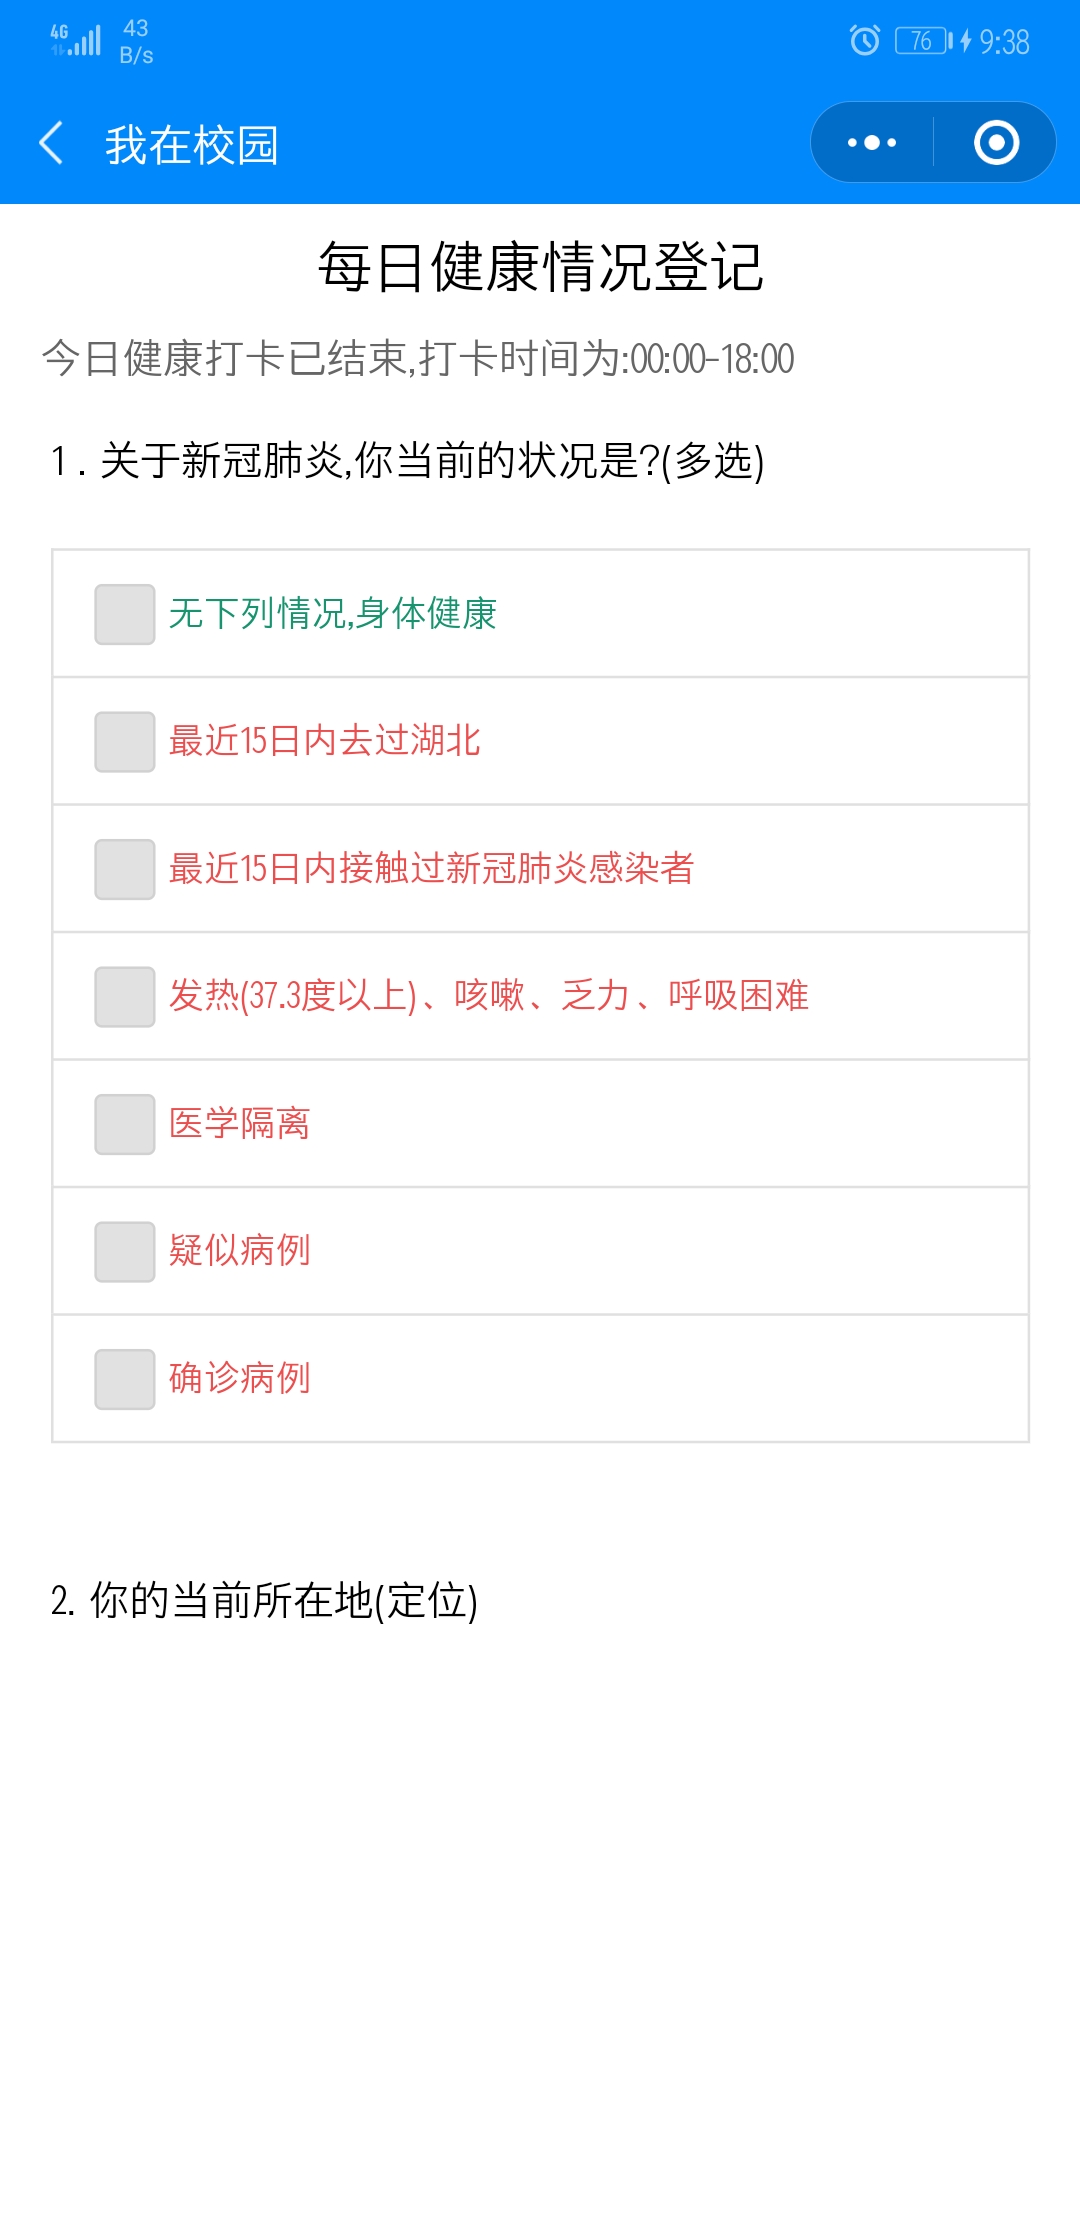Tap the back arrow in header
The image size is (1080, 2240).
coord(52,143)
